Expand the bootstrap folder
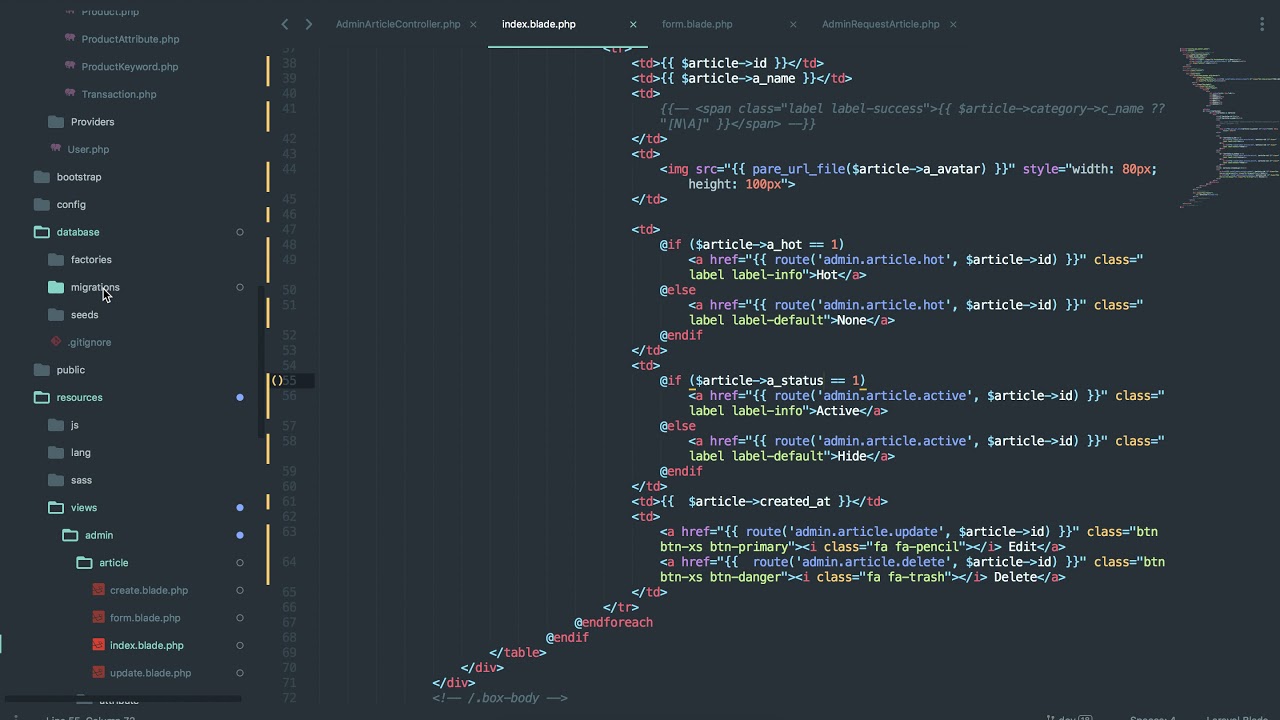1280x720 pixels. [x=79, y=177]
